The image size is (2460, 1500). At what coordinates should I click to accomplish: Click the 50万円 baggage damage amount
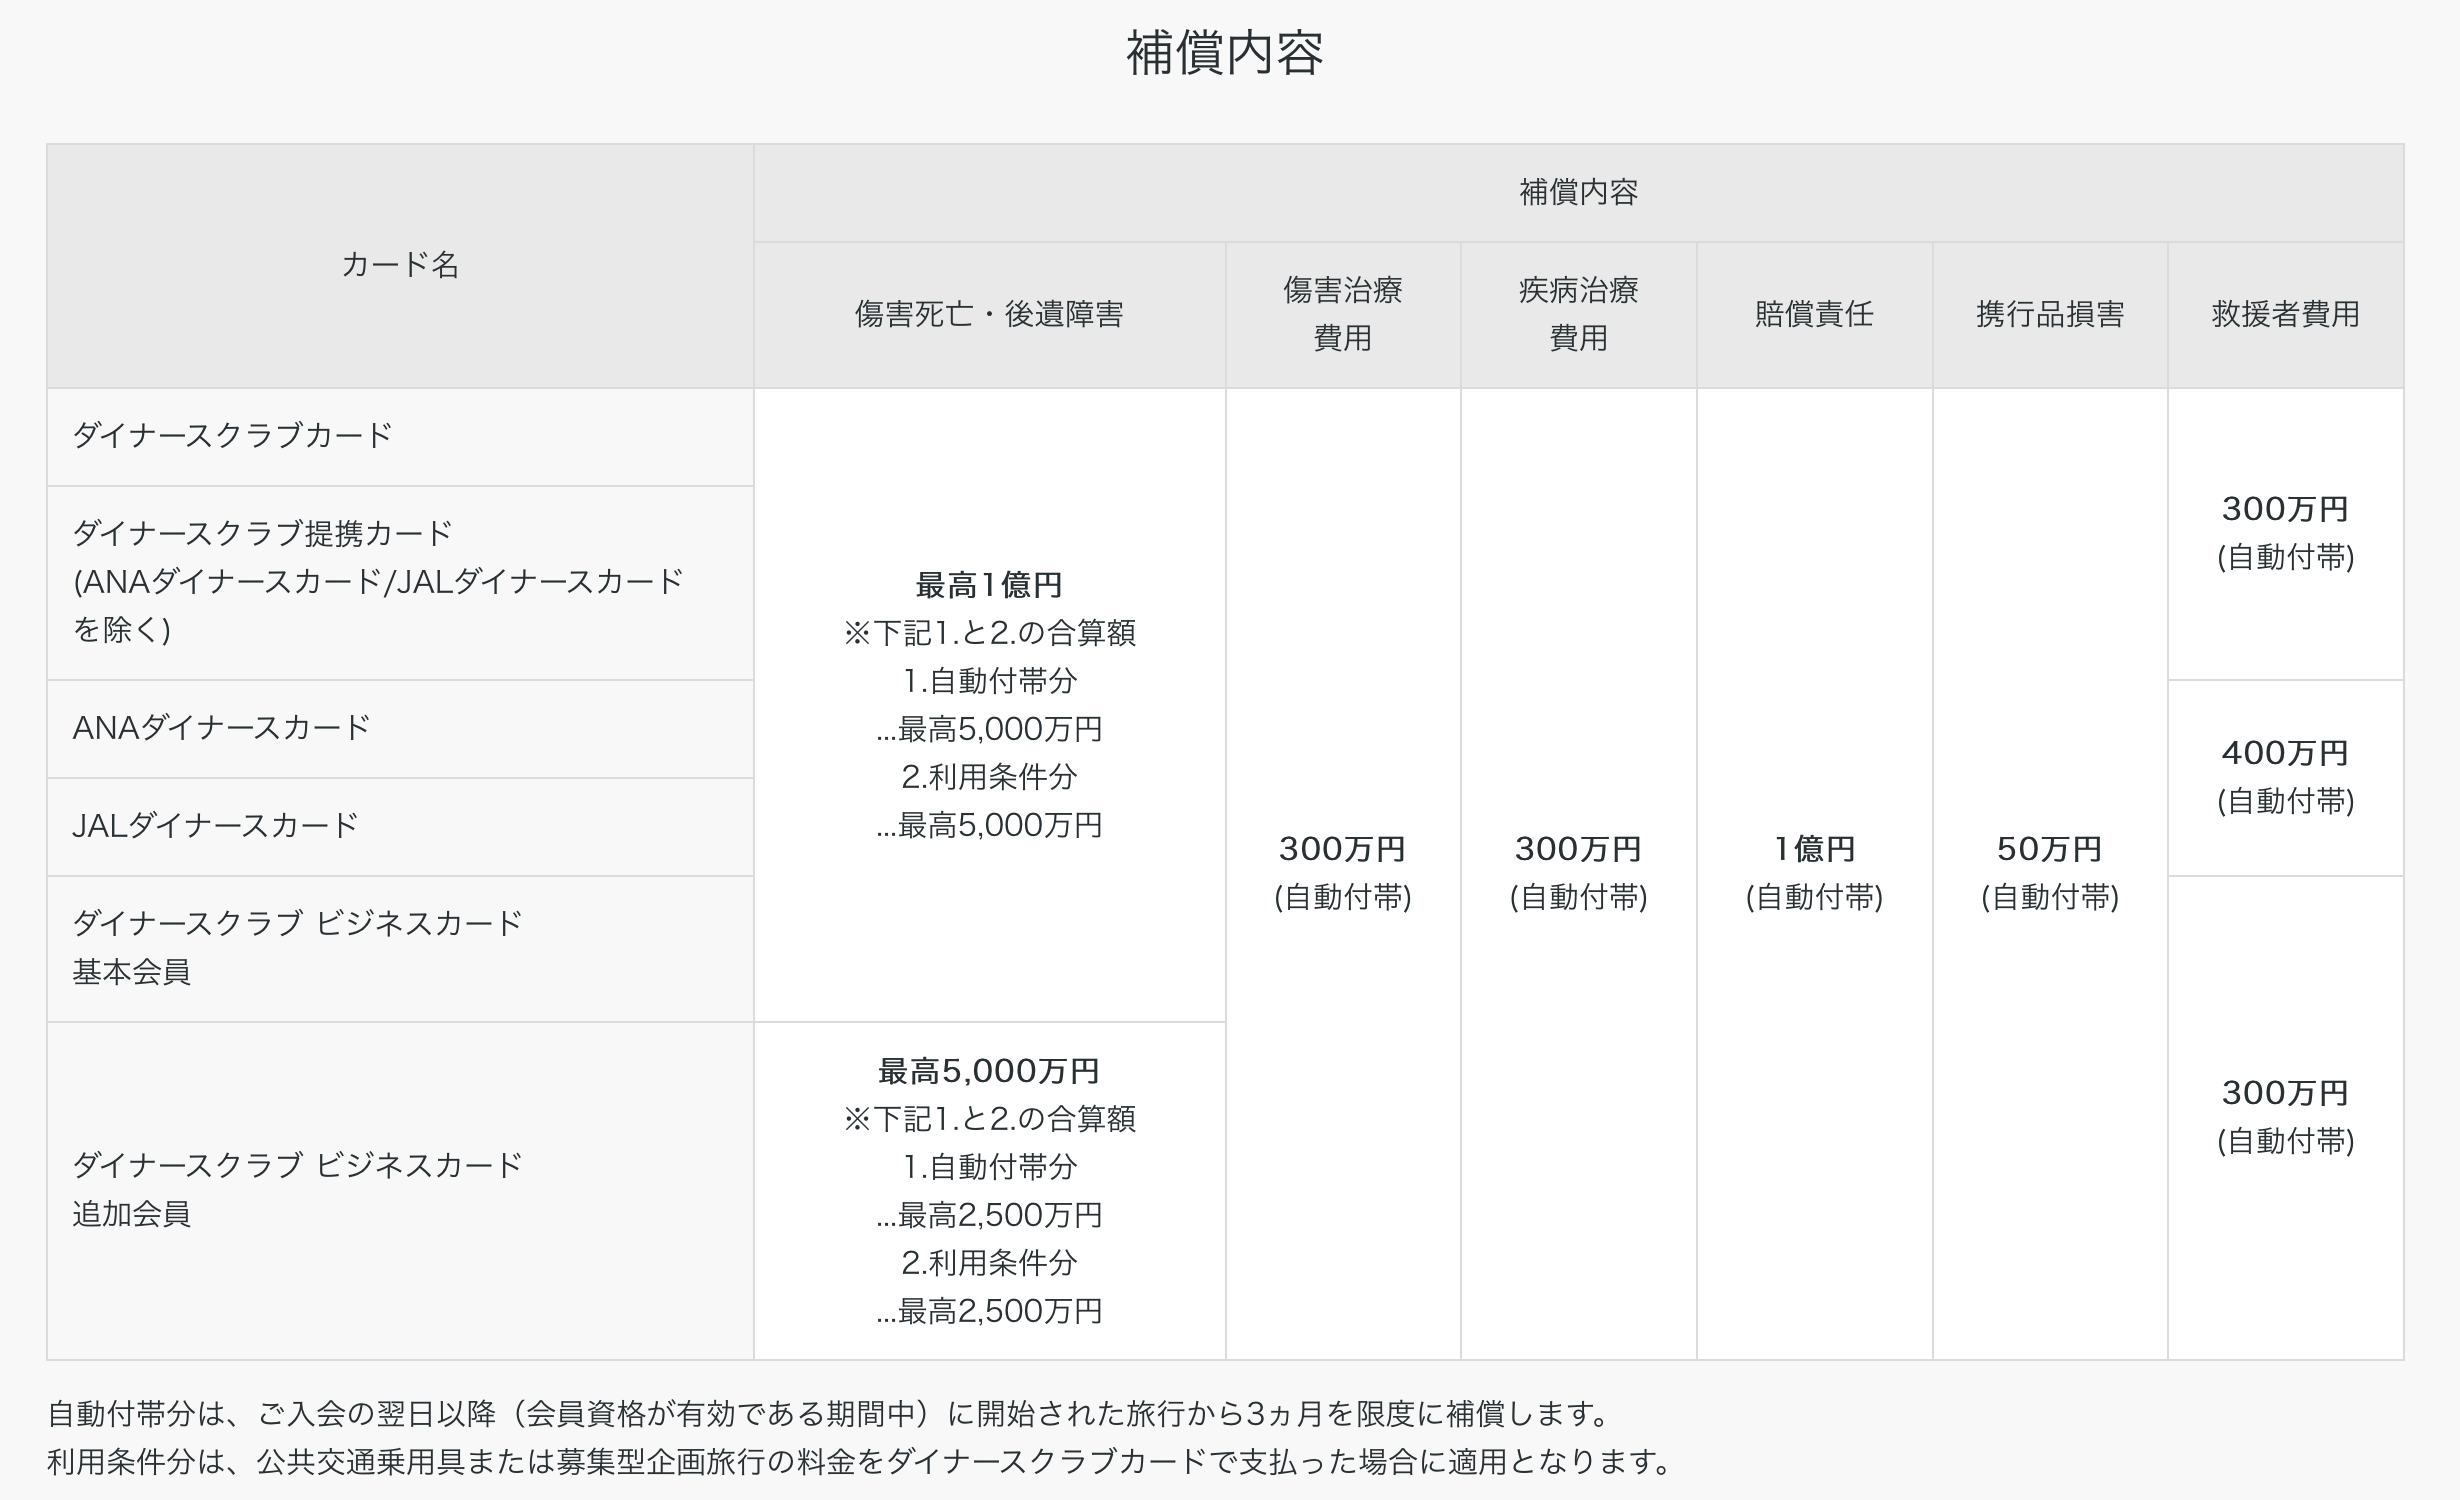click(2050, 849)
